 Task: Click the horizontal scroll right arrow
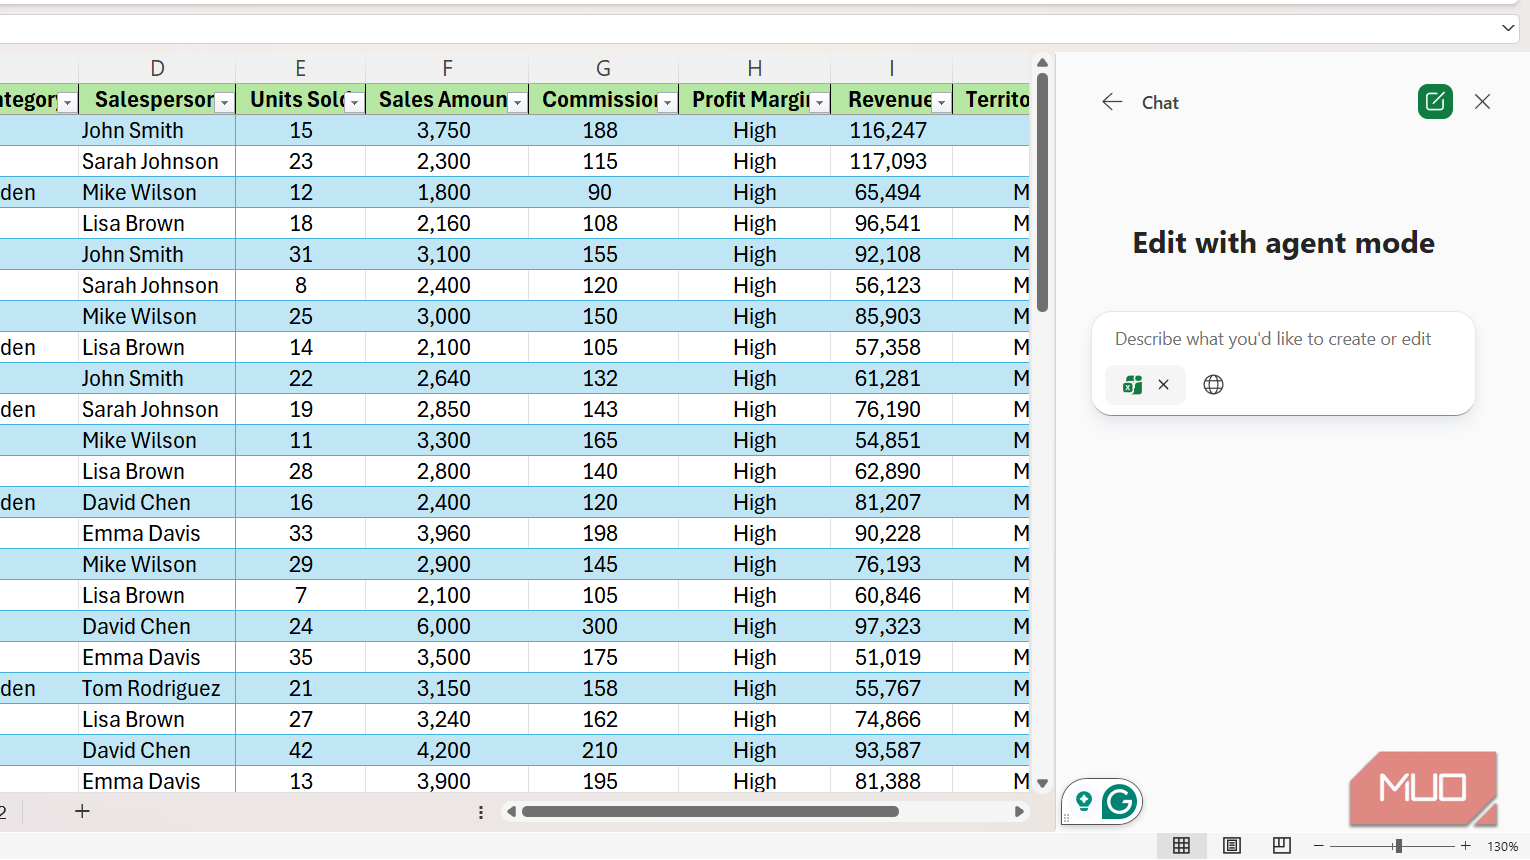point(1019,812)
